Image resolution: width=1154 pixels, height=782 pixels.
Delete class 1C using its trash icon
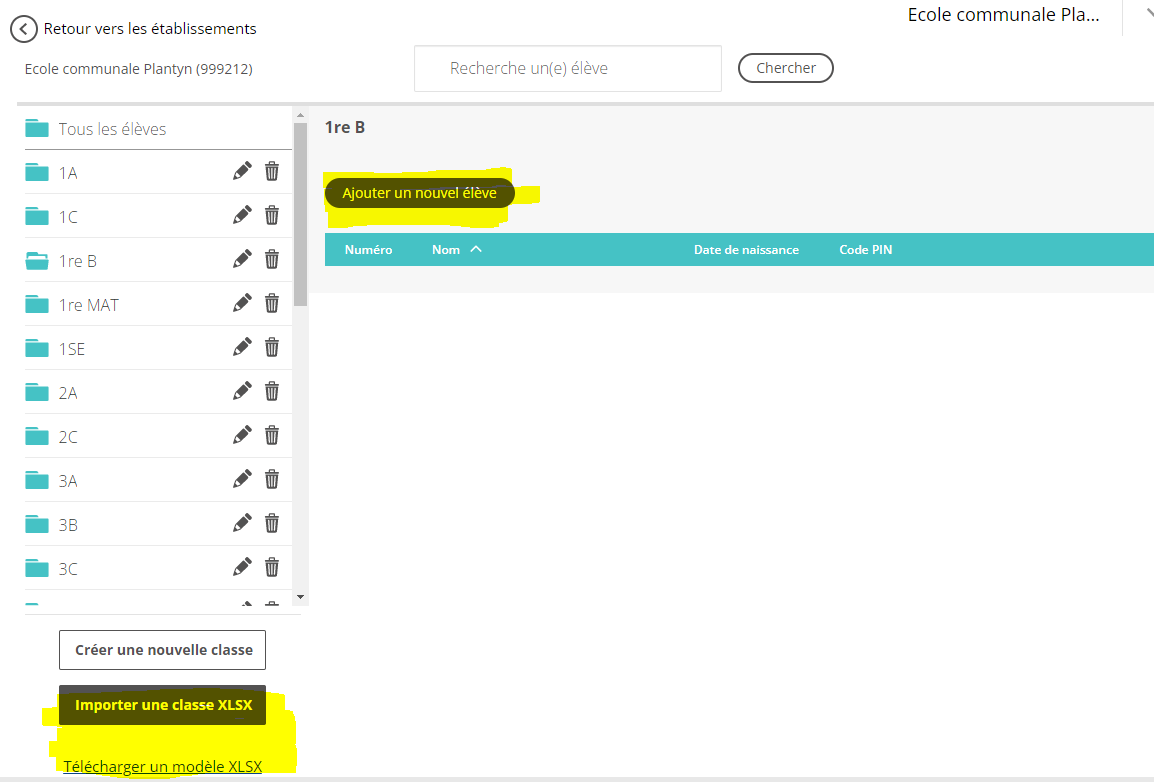point(272,216)
